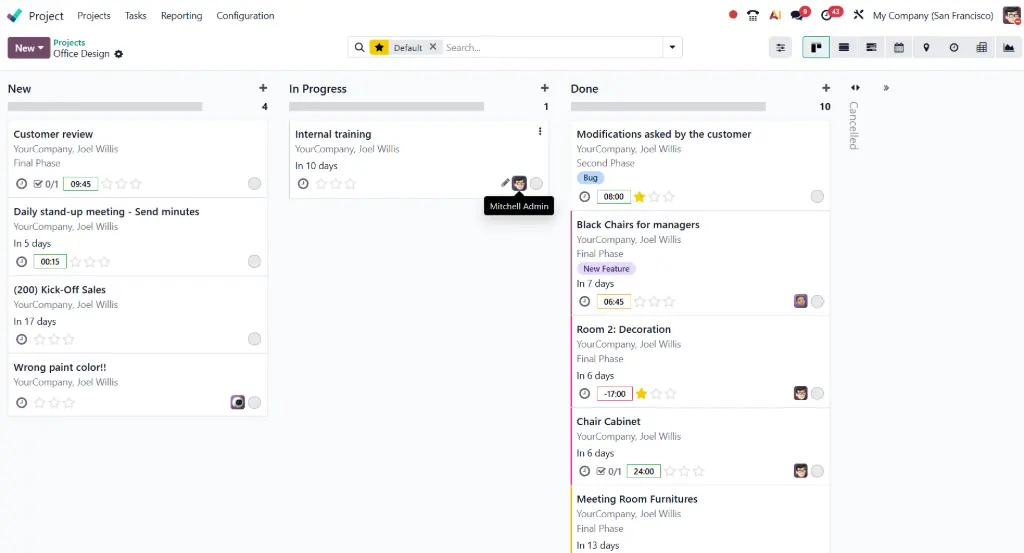Click the -17:00 hours badge on Room 2
The width and height of the screenshot is (1024, 553).
[615, 394]
